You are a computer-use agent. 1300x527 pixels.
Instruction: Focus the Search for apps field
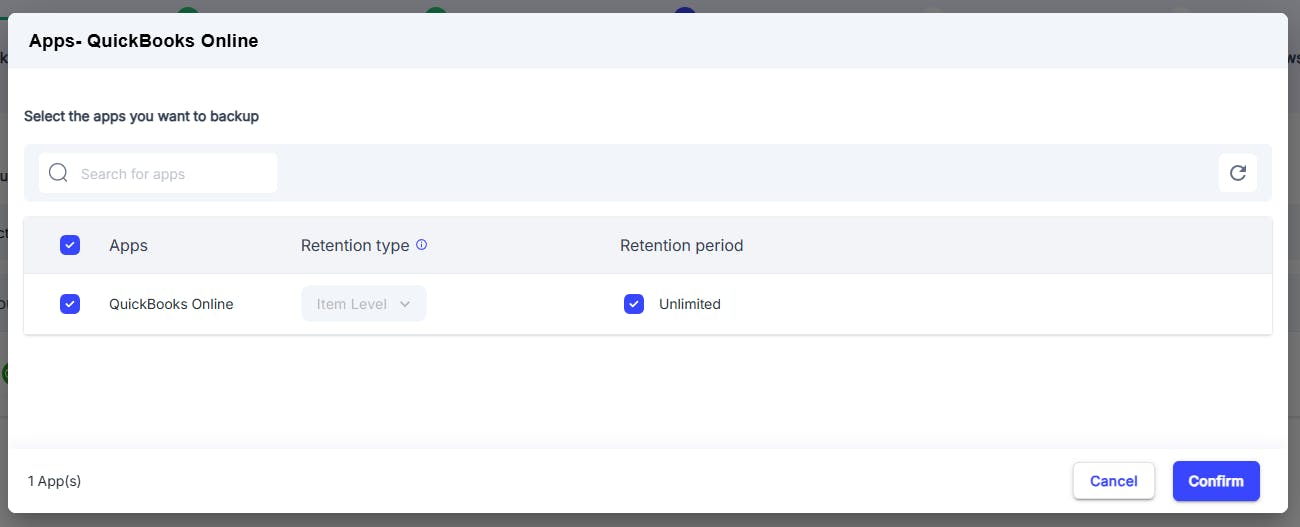[158, 173]
